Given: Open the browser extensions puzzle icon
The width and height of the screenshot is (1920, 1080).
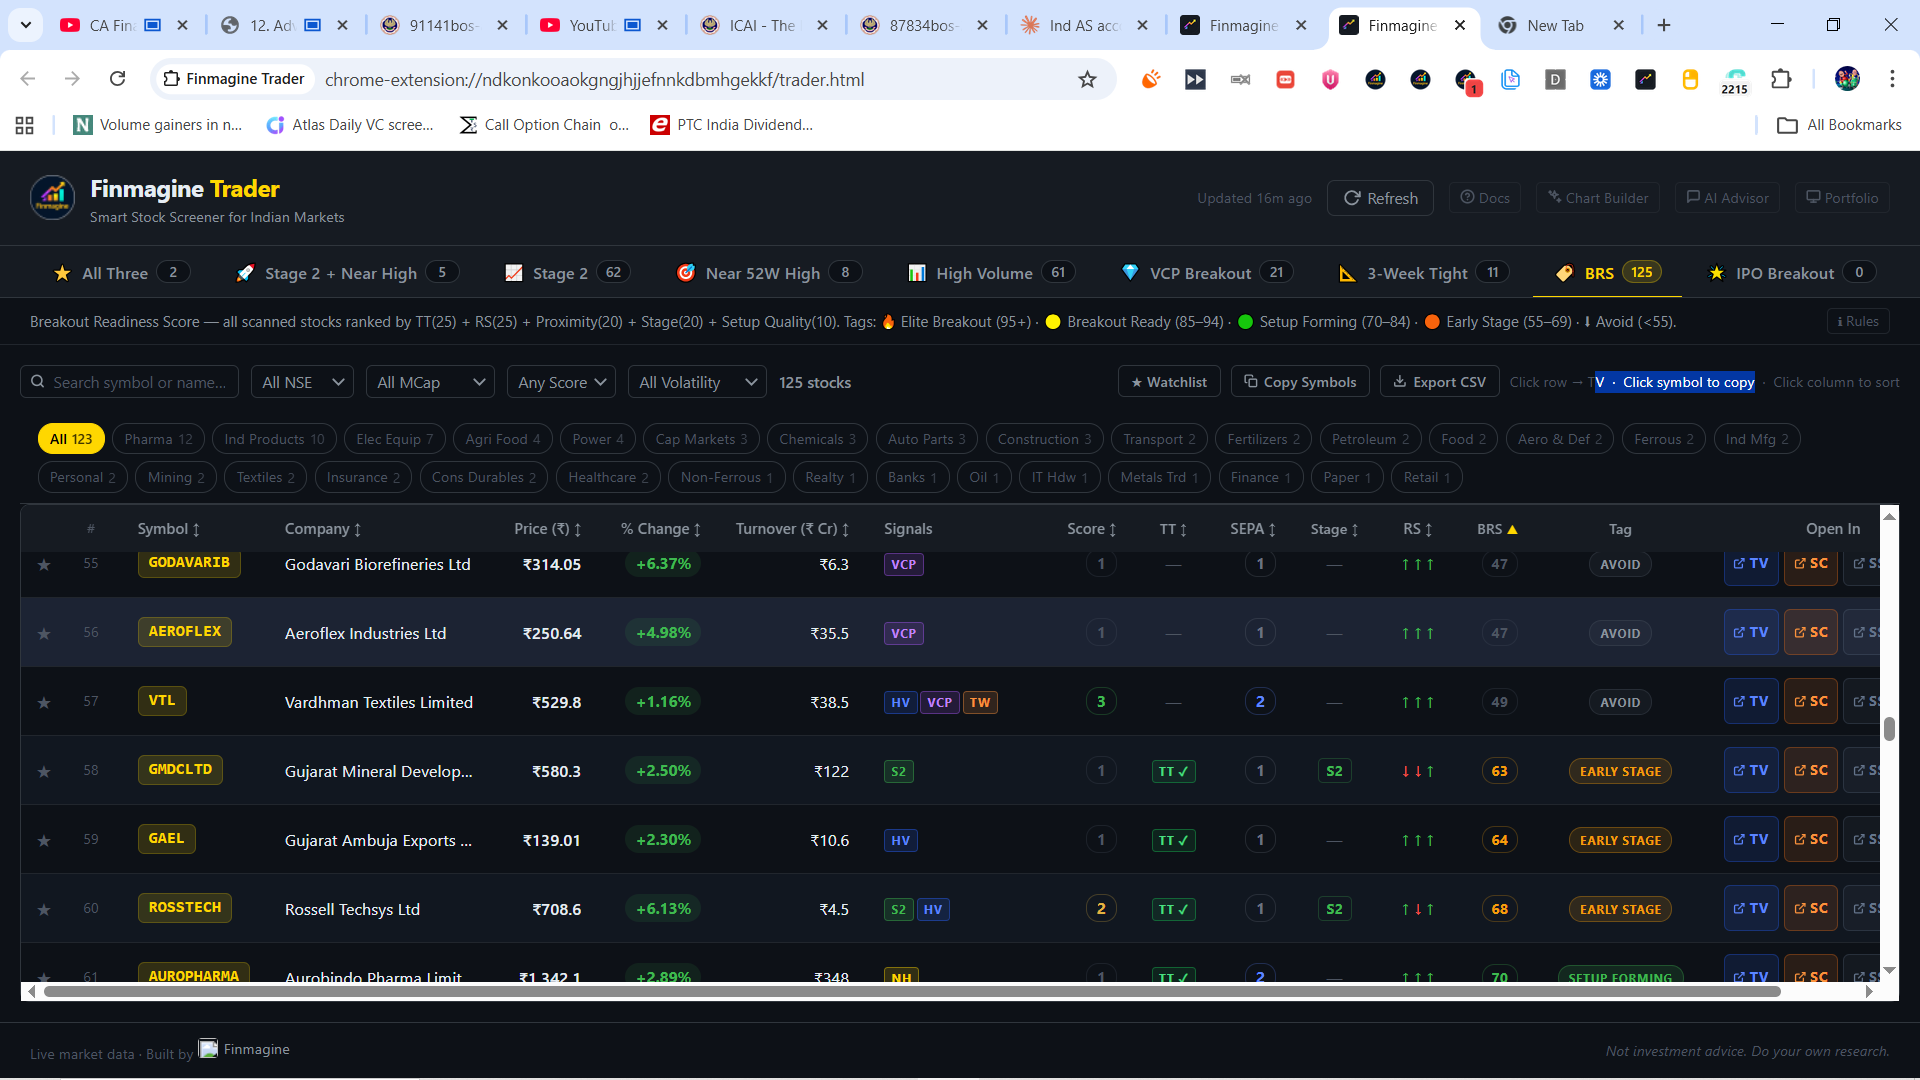Looking at the screenshot, I should click(1781, 79).
